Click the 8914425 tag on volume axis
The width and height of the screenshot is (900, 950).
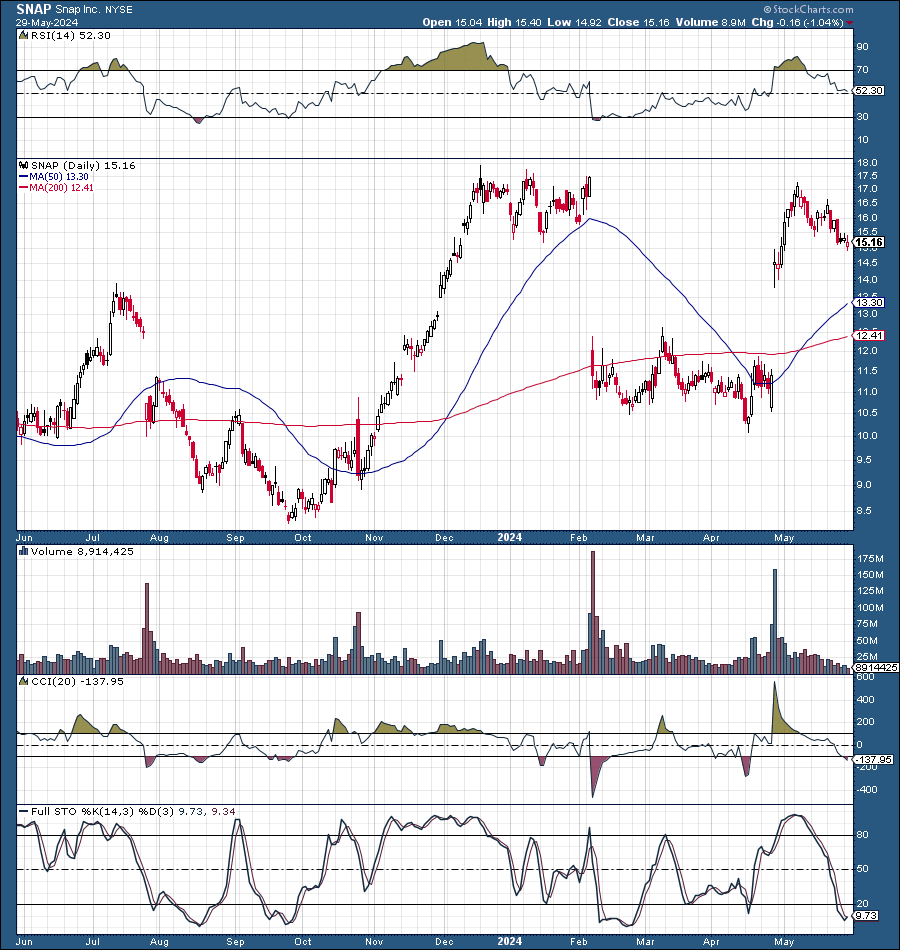click(x=876, y=667)
